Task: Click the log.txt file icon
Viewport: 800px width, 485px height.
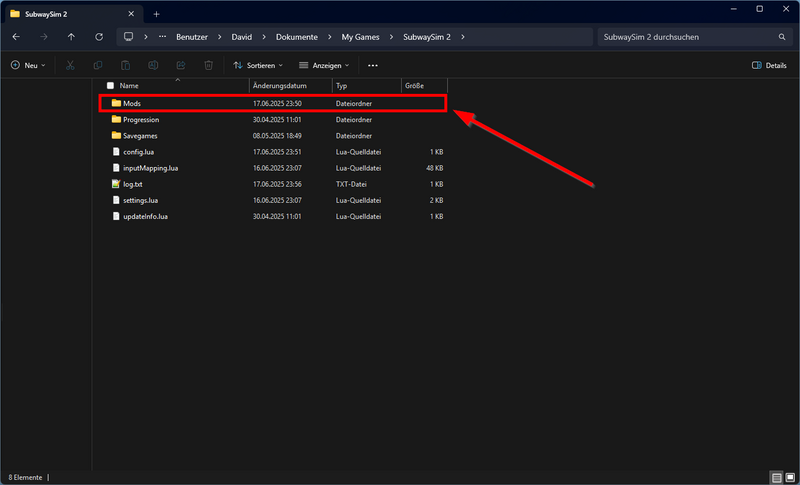Action: click(x=116, y=184)
